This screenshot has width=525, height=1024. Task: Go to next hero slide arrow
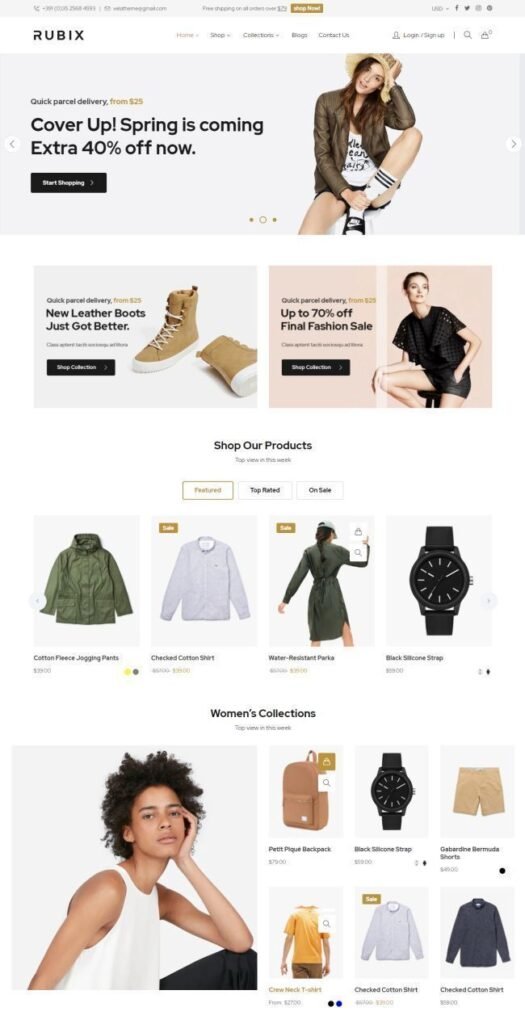[x=513, y=144]
